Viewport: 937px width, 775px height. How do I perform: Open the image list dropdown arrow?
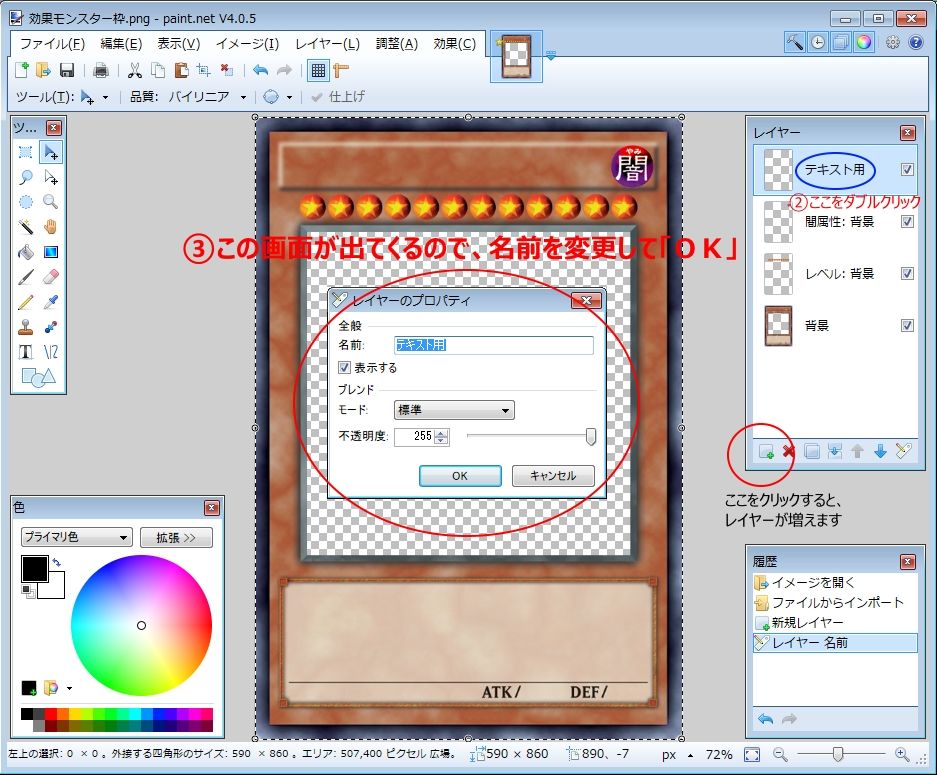tap(551, 56)
